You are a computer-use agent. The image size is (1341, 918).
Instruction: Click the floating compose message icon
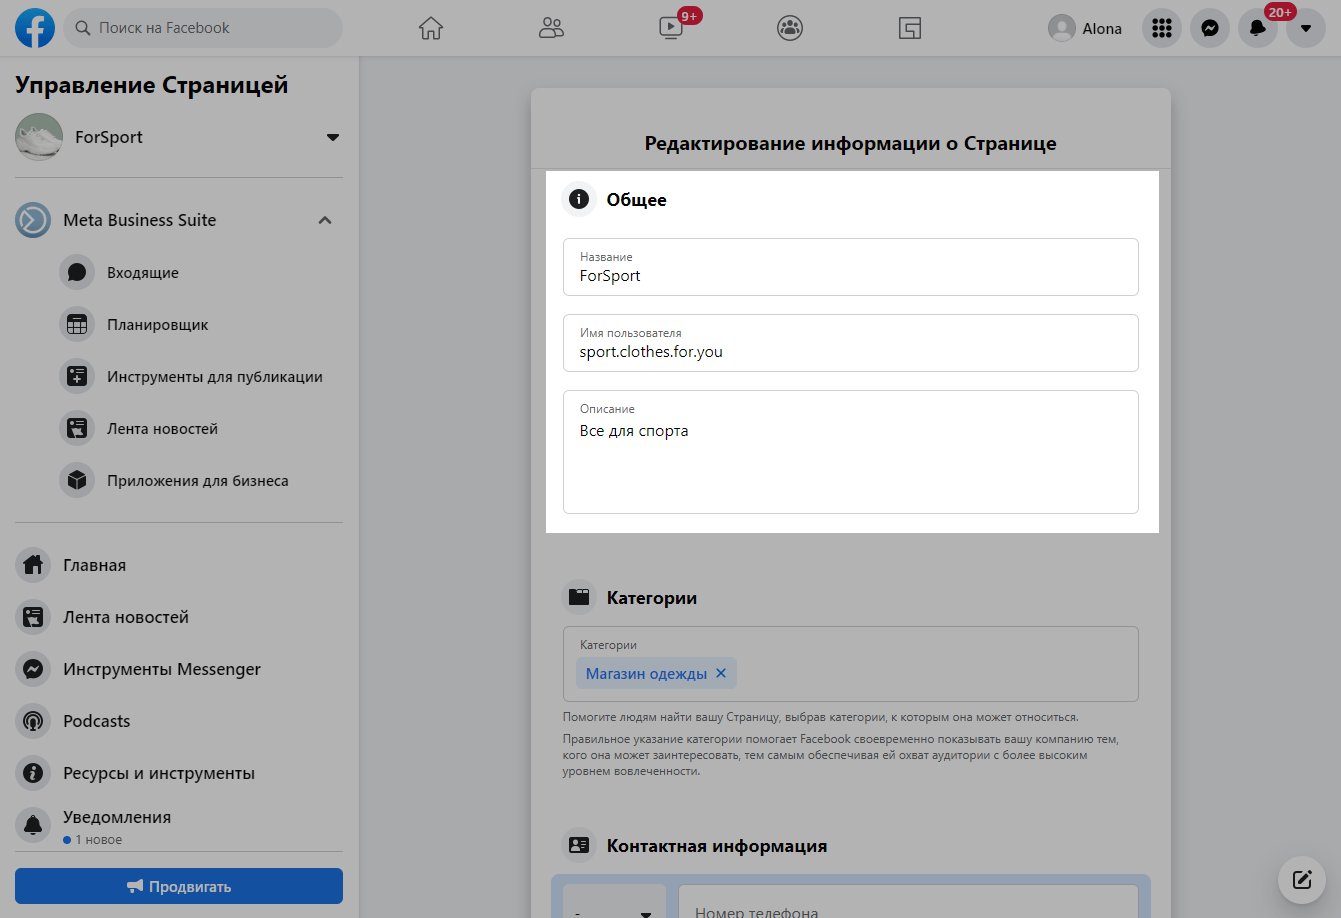point(1301,880)
